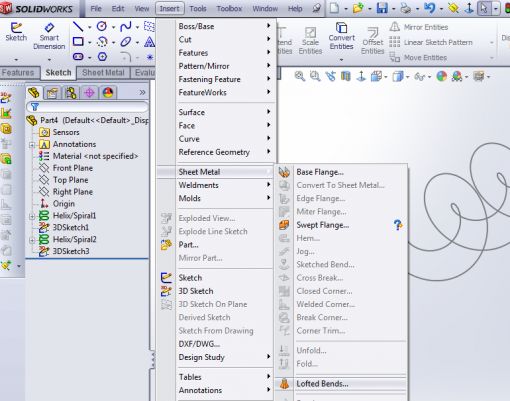Open the Rectangle tool dropdown arrow
Viewport: 510px width, 401px height.
pyautogui.click(x=89, y=42)
